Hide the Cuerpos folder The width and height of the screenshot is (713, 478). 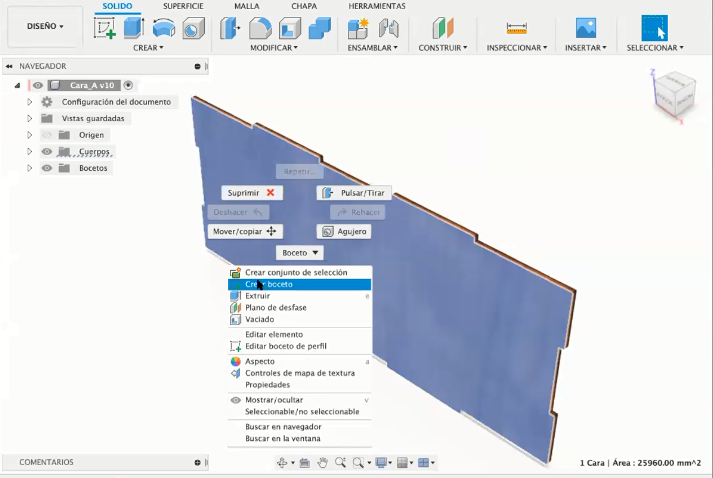pyautogui.click(x=47, y=151)
